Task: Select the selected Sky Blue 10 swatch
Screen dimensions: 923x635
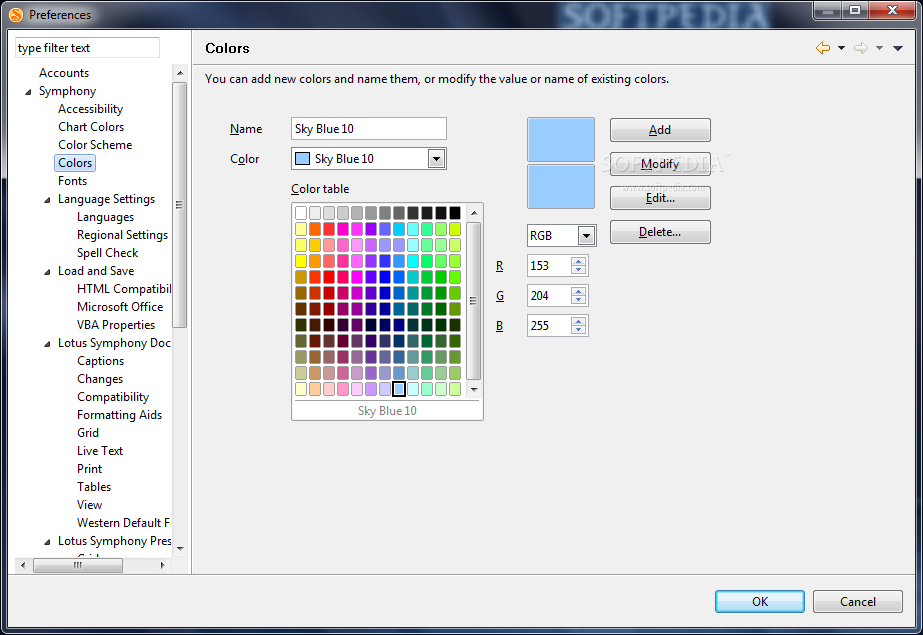Action: point(399,389)
